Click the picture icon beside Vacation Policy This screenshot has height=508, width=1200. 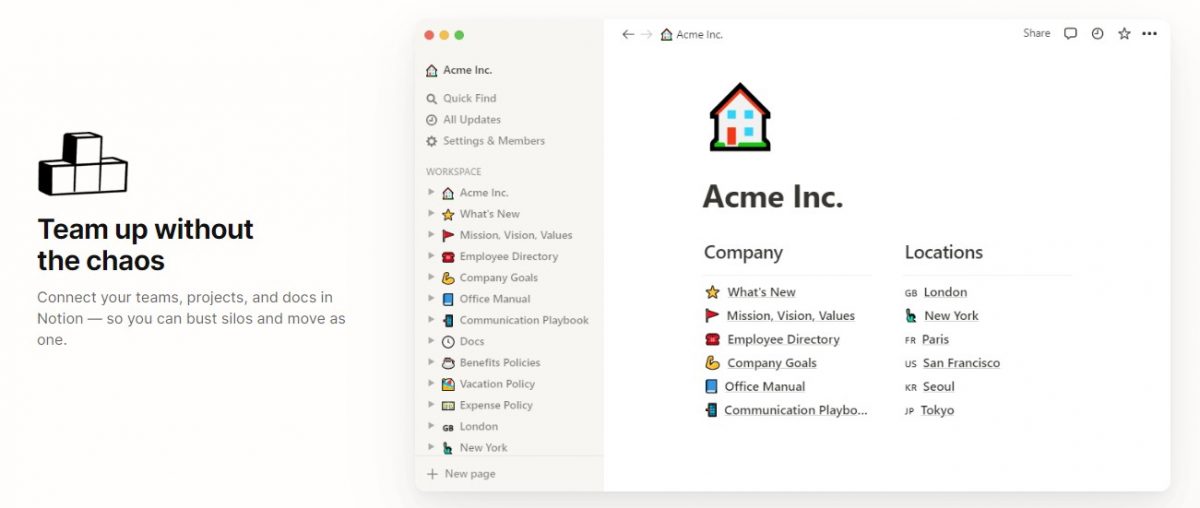point(448,384)
